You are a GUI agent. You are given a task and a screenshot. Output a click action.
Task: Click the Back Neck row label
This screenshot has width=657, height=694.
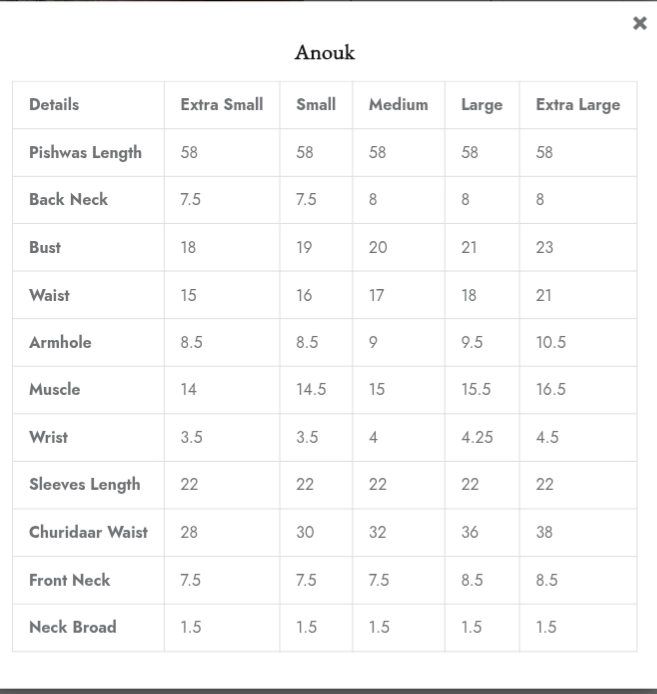point(68,199)
